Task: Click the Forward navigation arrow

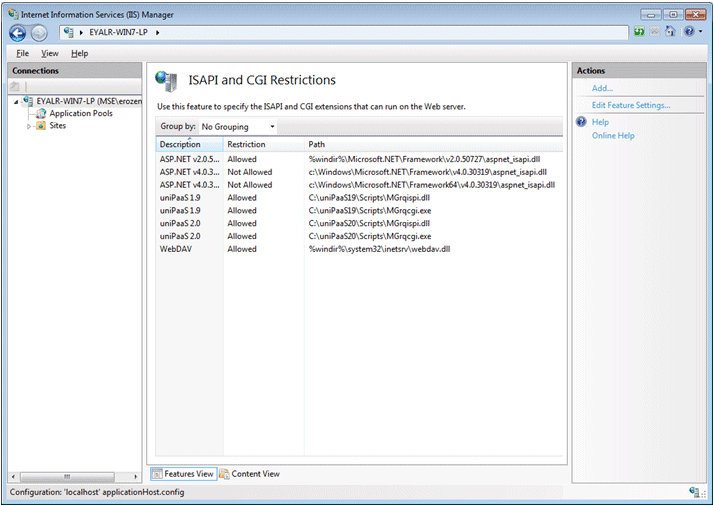Action: point(39,33)
